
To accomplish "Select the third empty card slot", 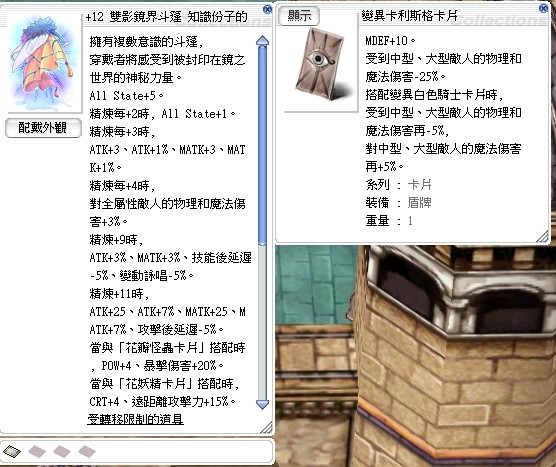I will point(62,451).
